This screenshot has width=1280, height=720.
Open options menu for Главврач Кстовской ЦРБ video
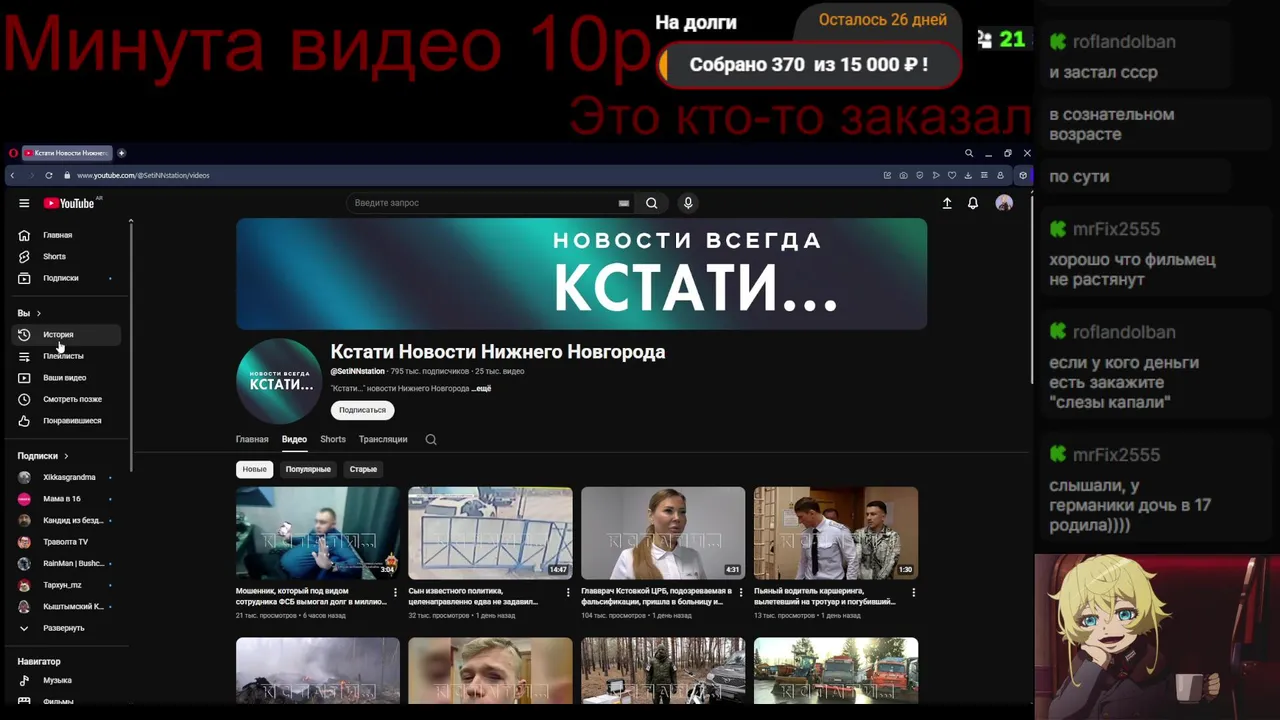(x=741, y=592)
